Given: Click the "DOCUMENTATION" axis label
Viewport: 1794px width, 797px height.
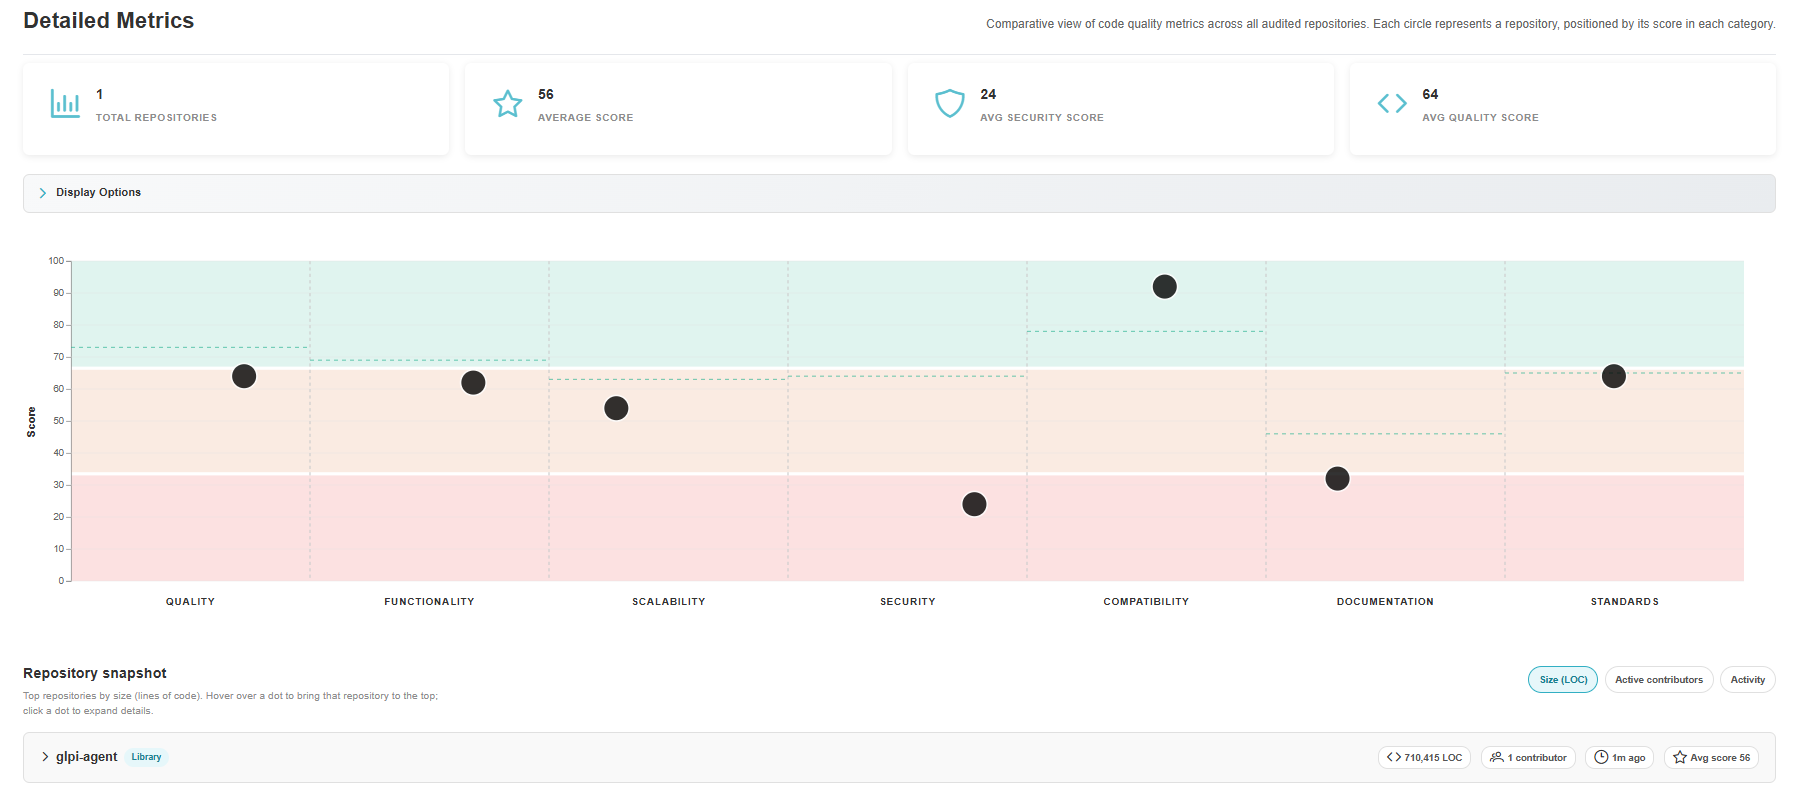Looking at the screenshot, I should [x=1385, y=602].
